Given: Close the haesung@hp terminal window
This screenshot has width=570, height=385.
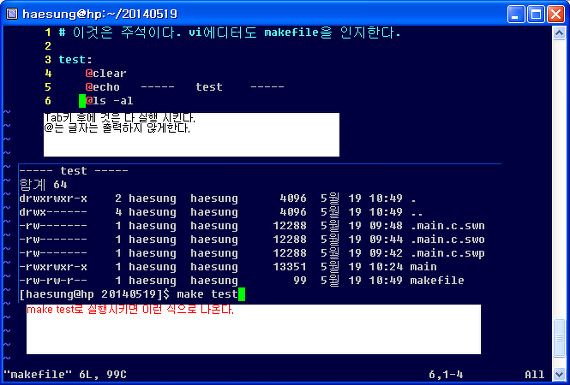Looking at the screenshot, I should pos(556,14).
